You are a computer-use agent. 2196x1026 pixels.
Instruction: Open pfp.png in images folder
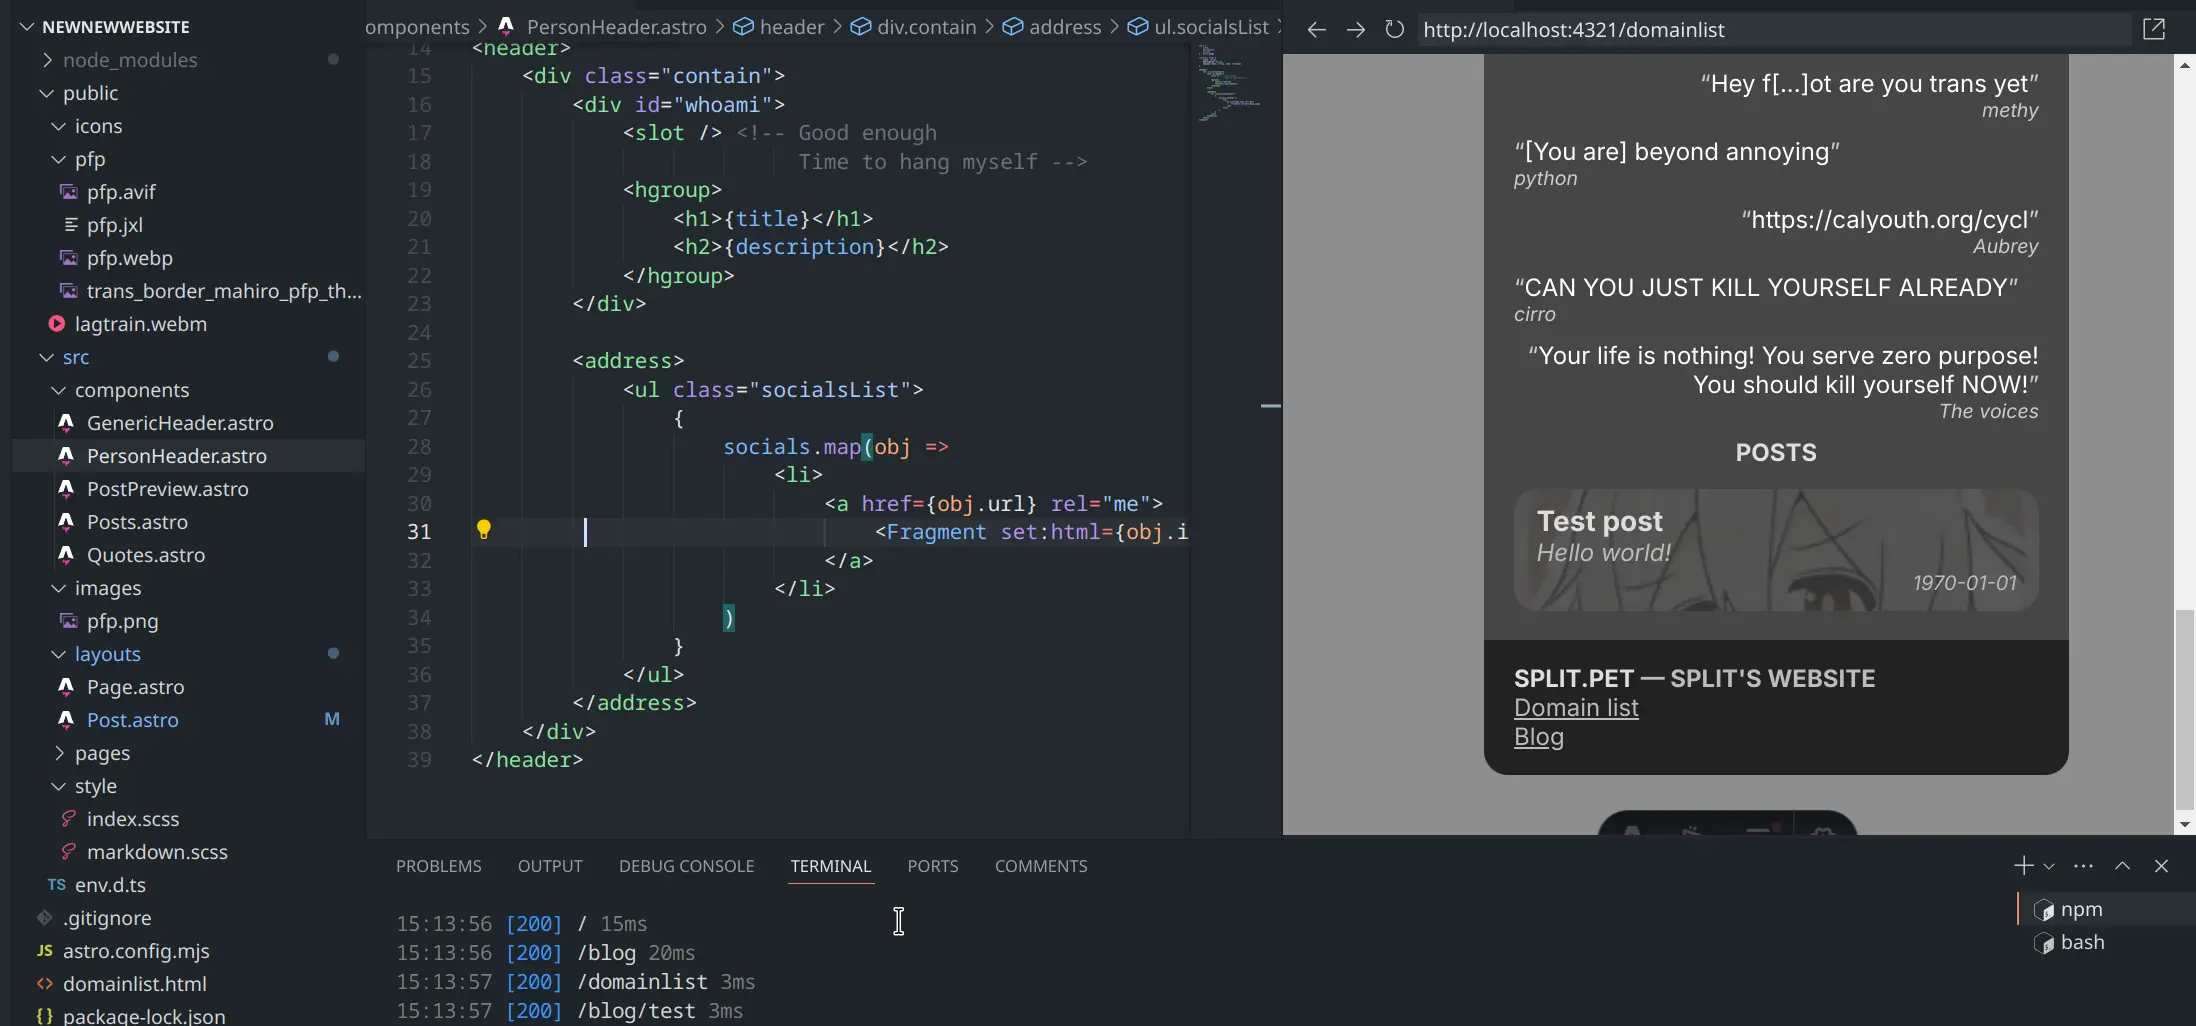click(x=188, y=621)
